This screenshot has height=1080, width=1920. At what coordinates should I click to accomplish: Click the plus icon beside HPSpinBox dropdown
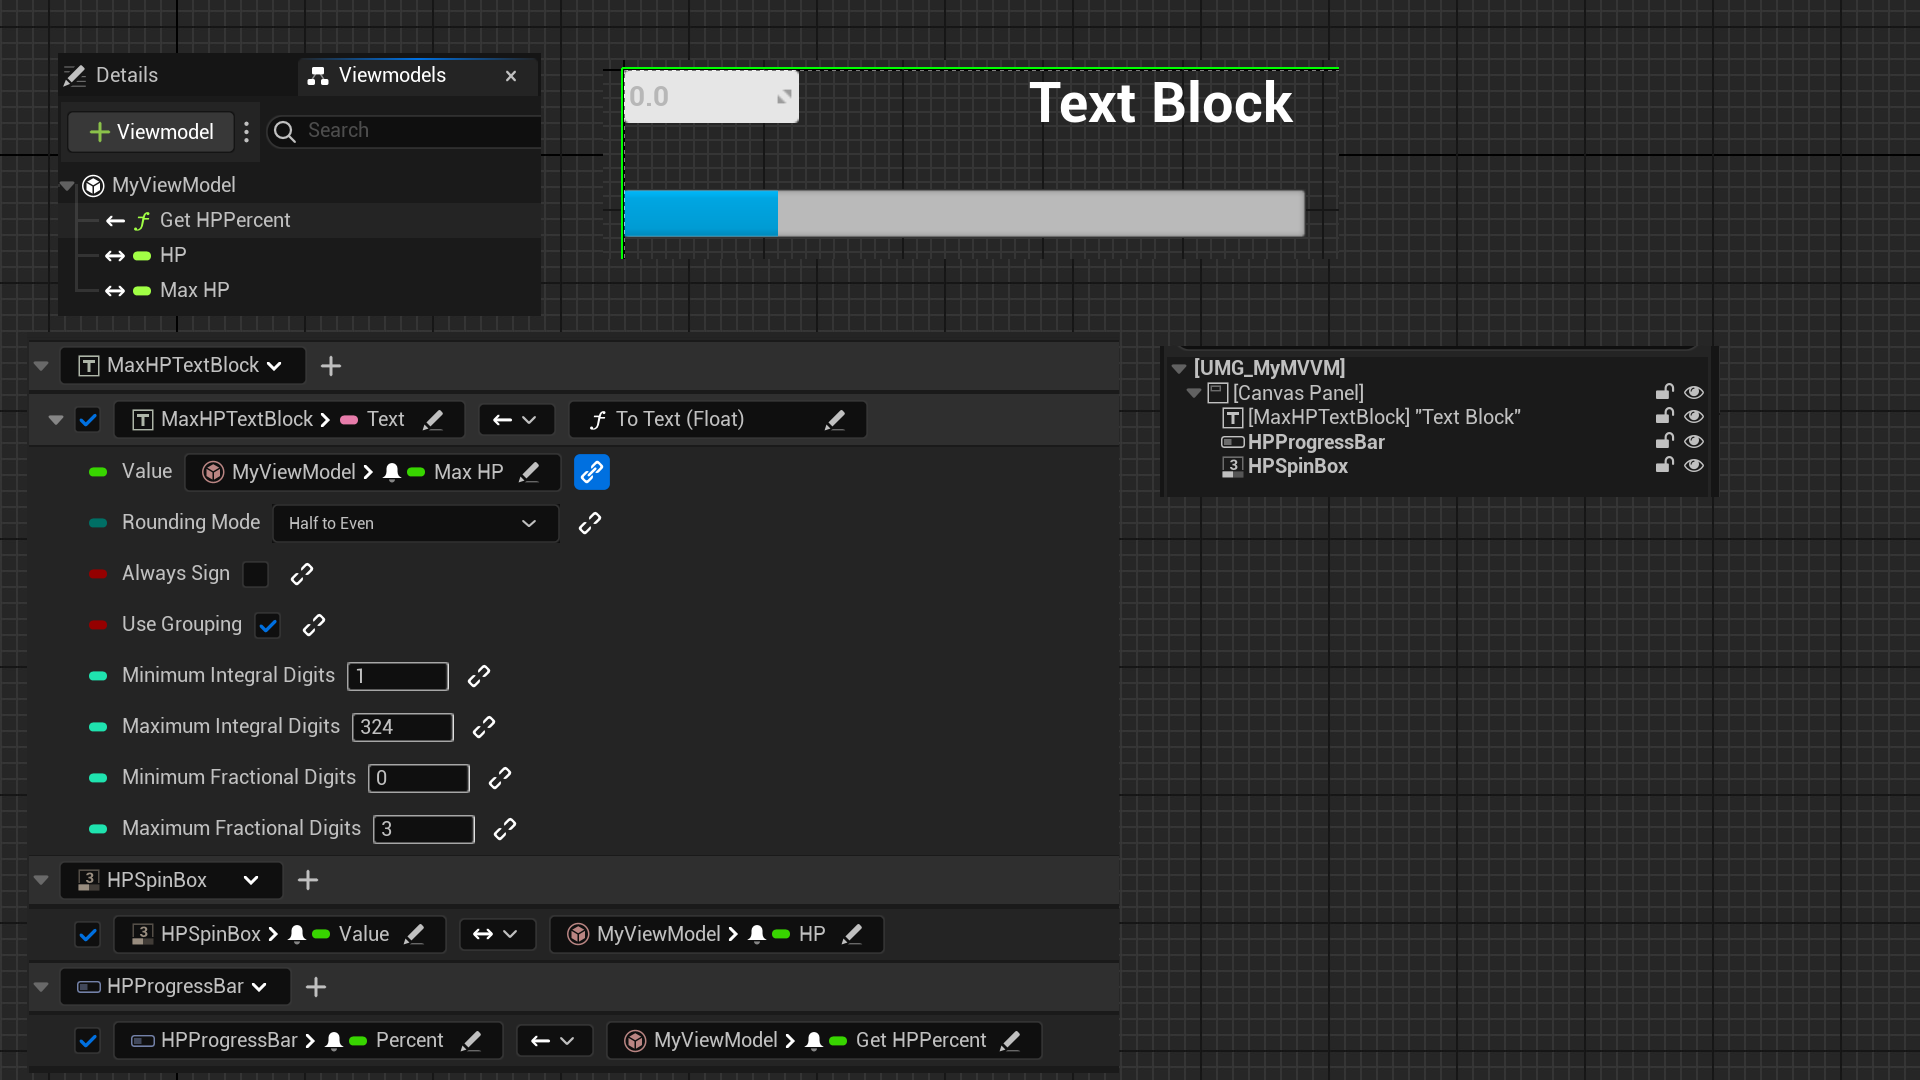coord(308,880)
